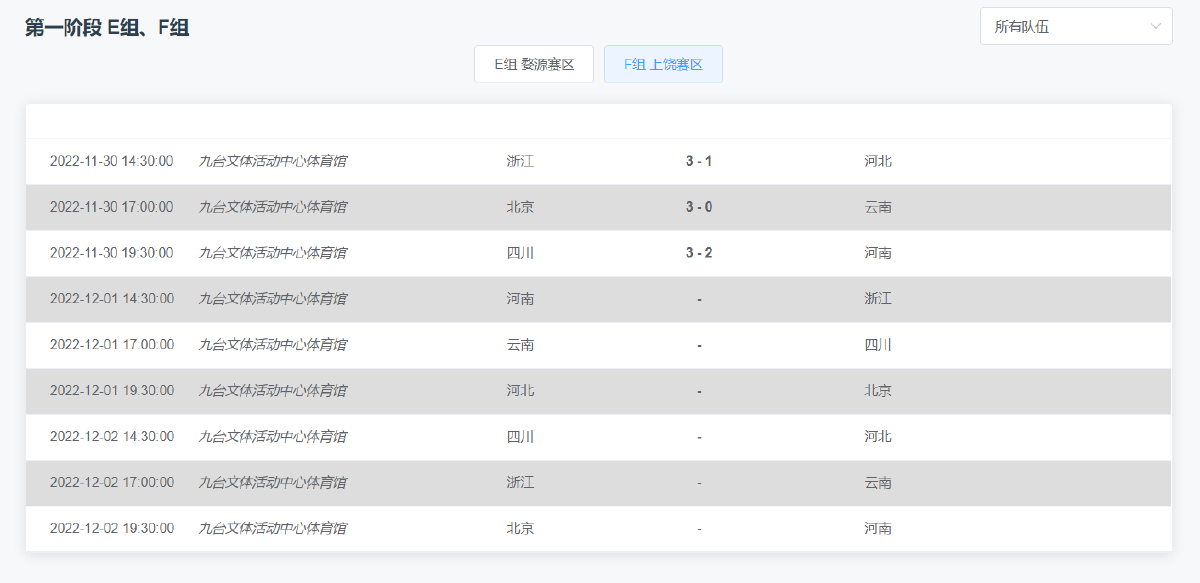1200x583 pixels.
Task: Click away team 河北 in the 12-02 14:30 match
Action: click(878, 437)
